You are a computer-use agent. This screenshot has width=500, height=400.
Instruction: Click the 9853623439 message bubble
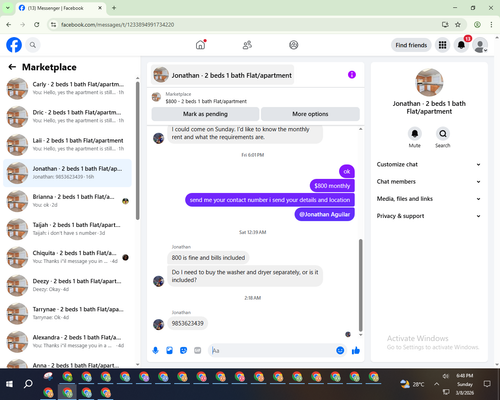tap(187, 323)
